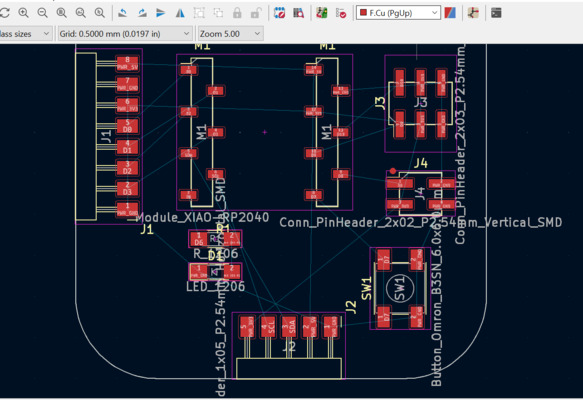Open the Zoom 5.00 dropdown
Screen dimensions: 583x400
point(231,34)
